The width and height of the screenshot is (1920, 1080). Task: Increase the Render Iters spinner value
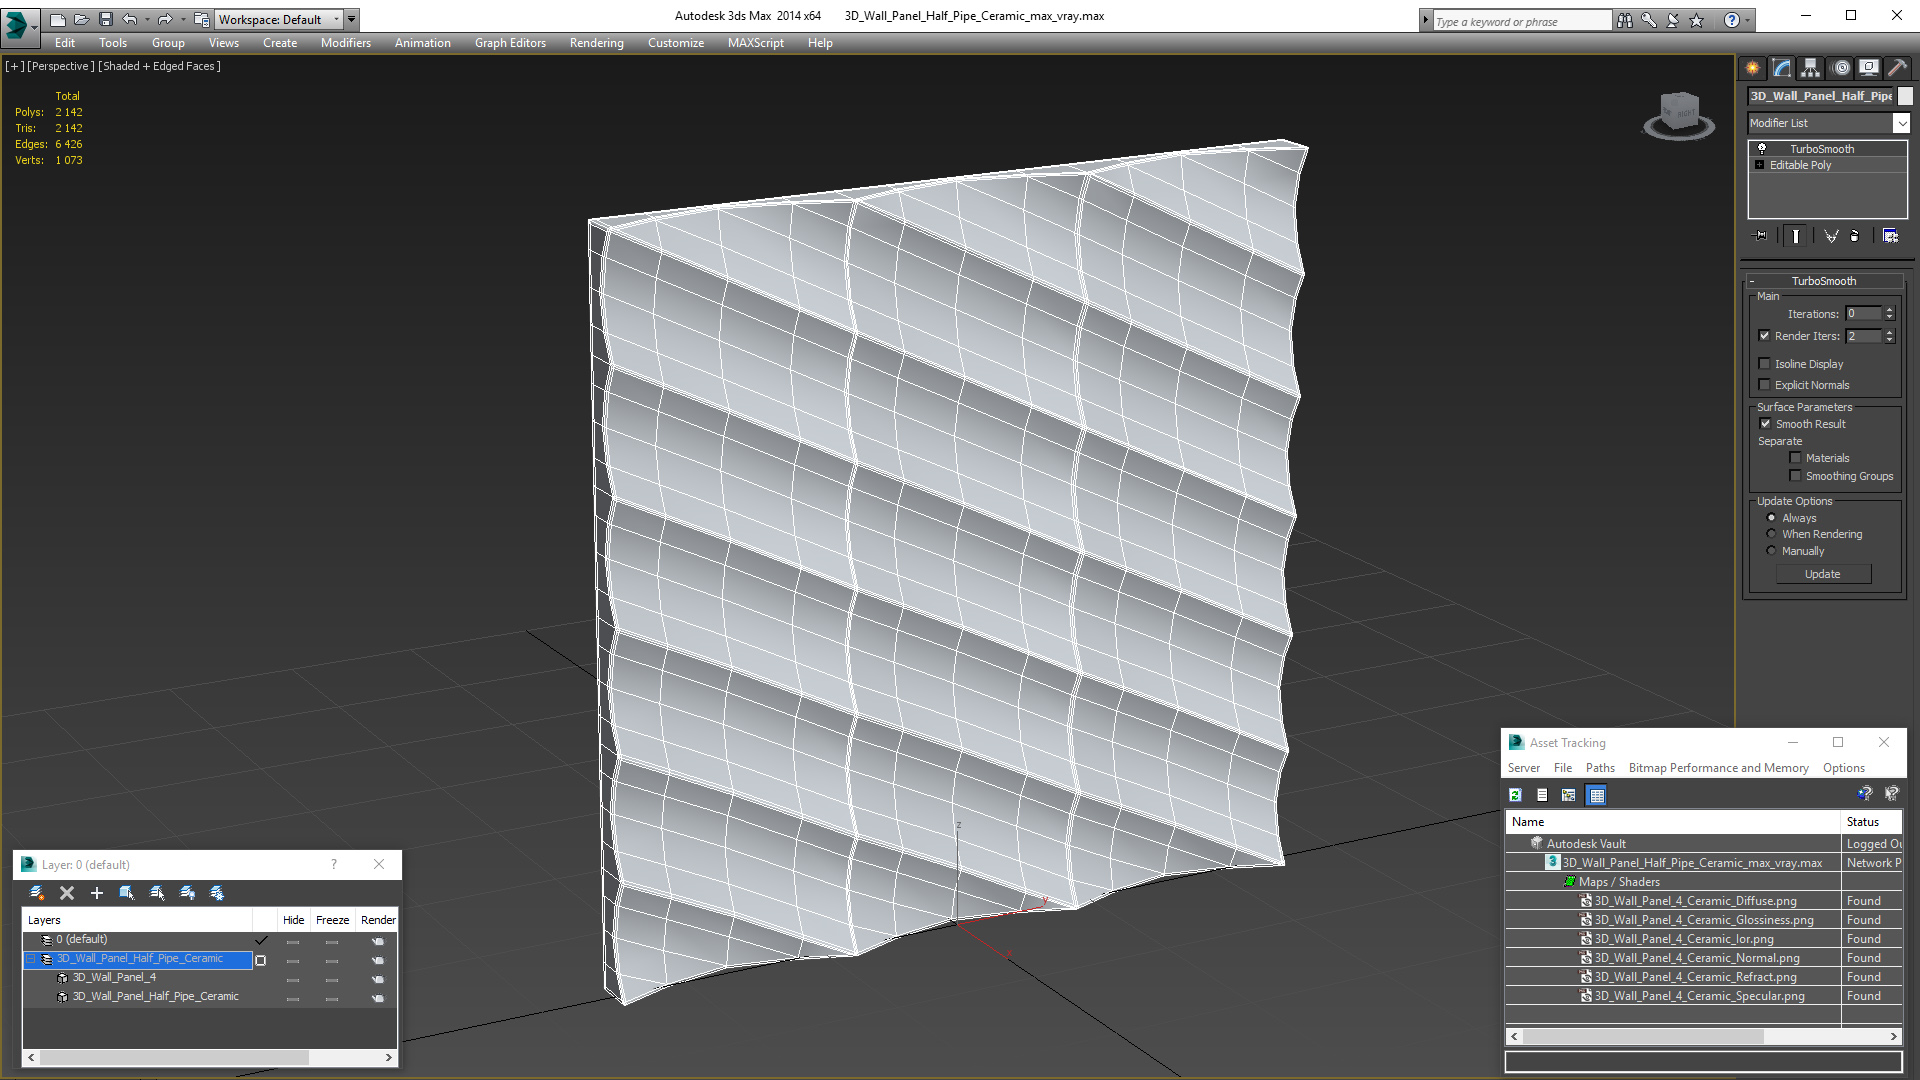click(1889, 332)
